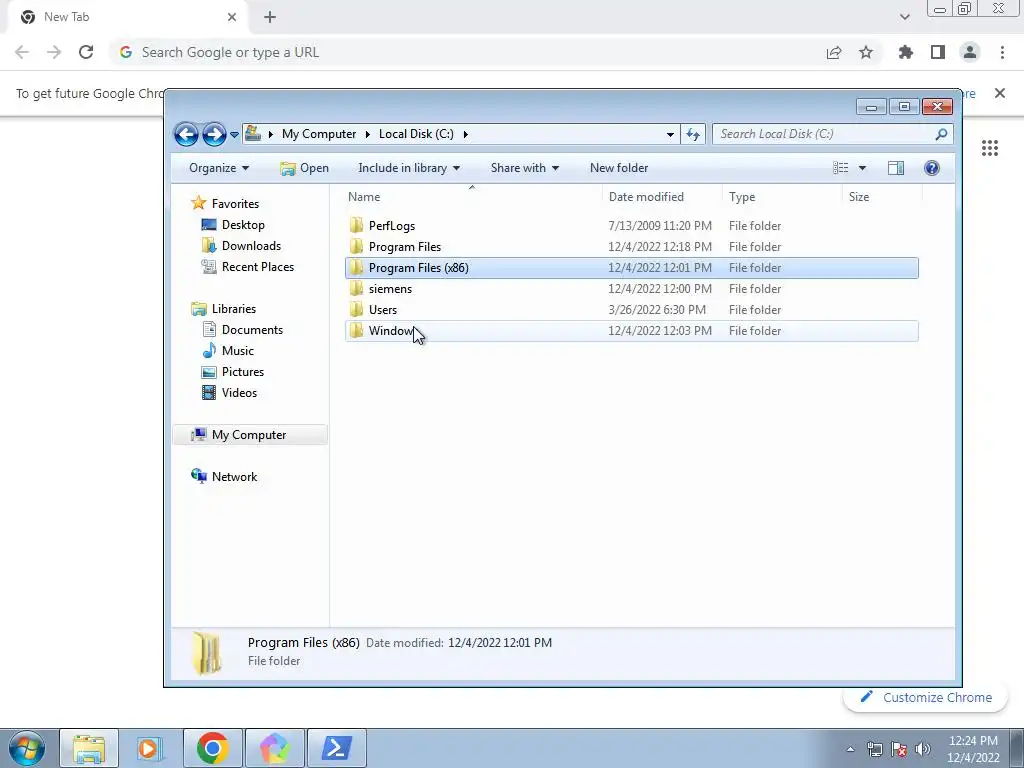Change your view icon in Explorer
Viewport: 1024px width, 768px height.
[840, 168]
